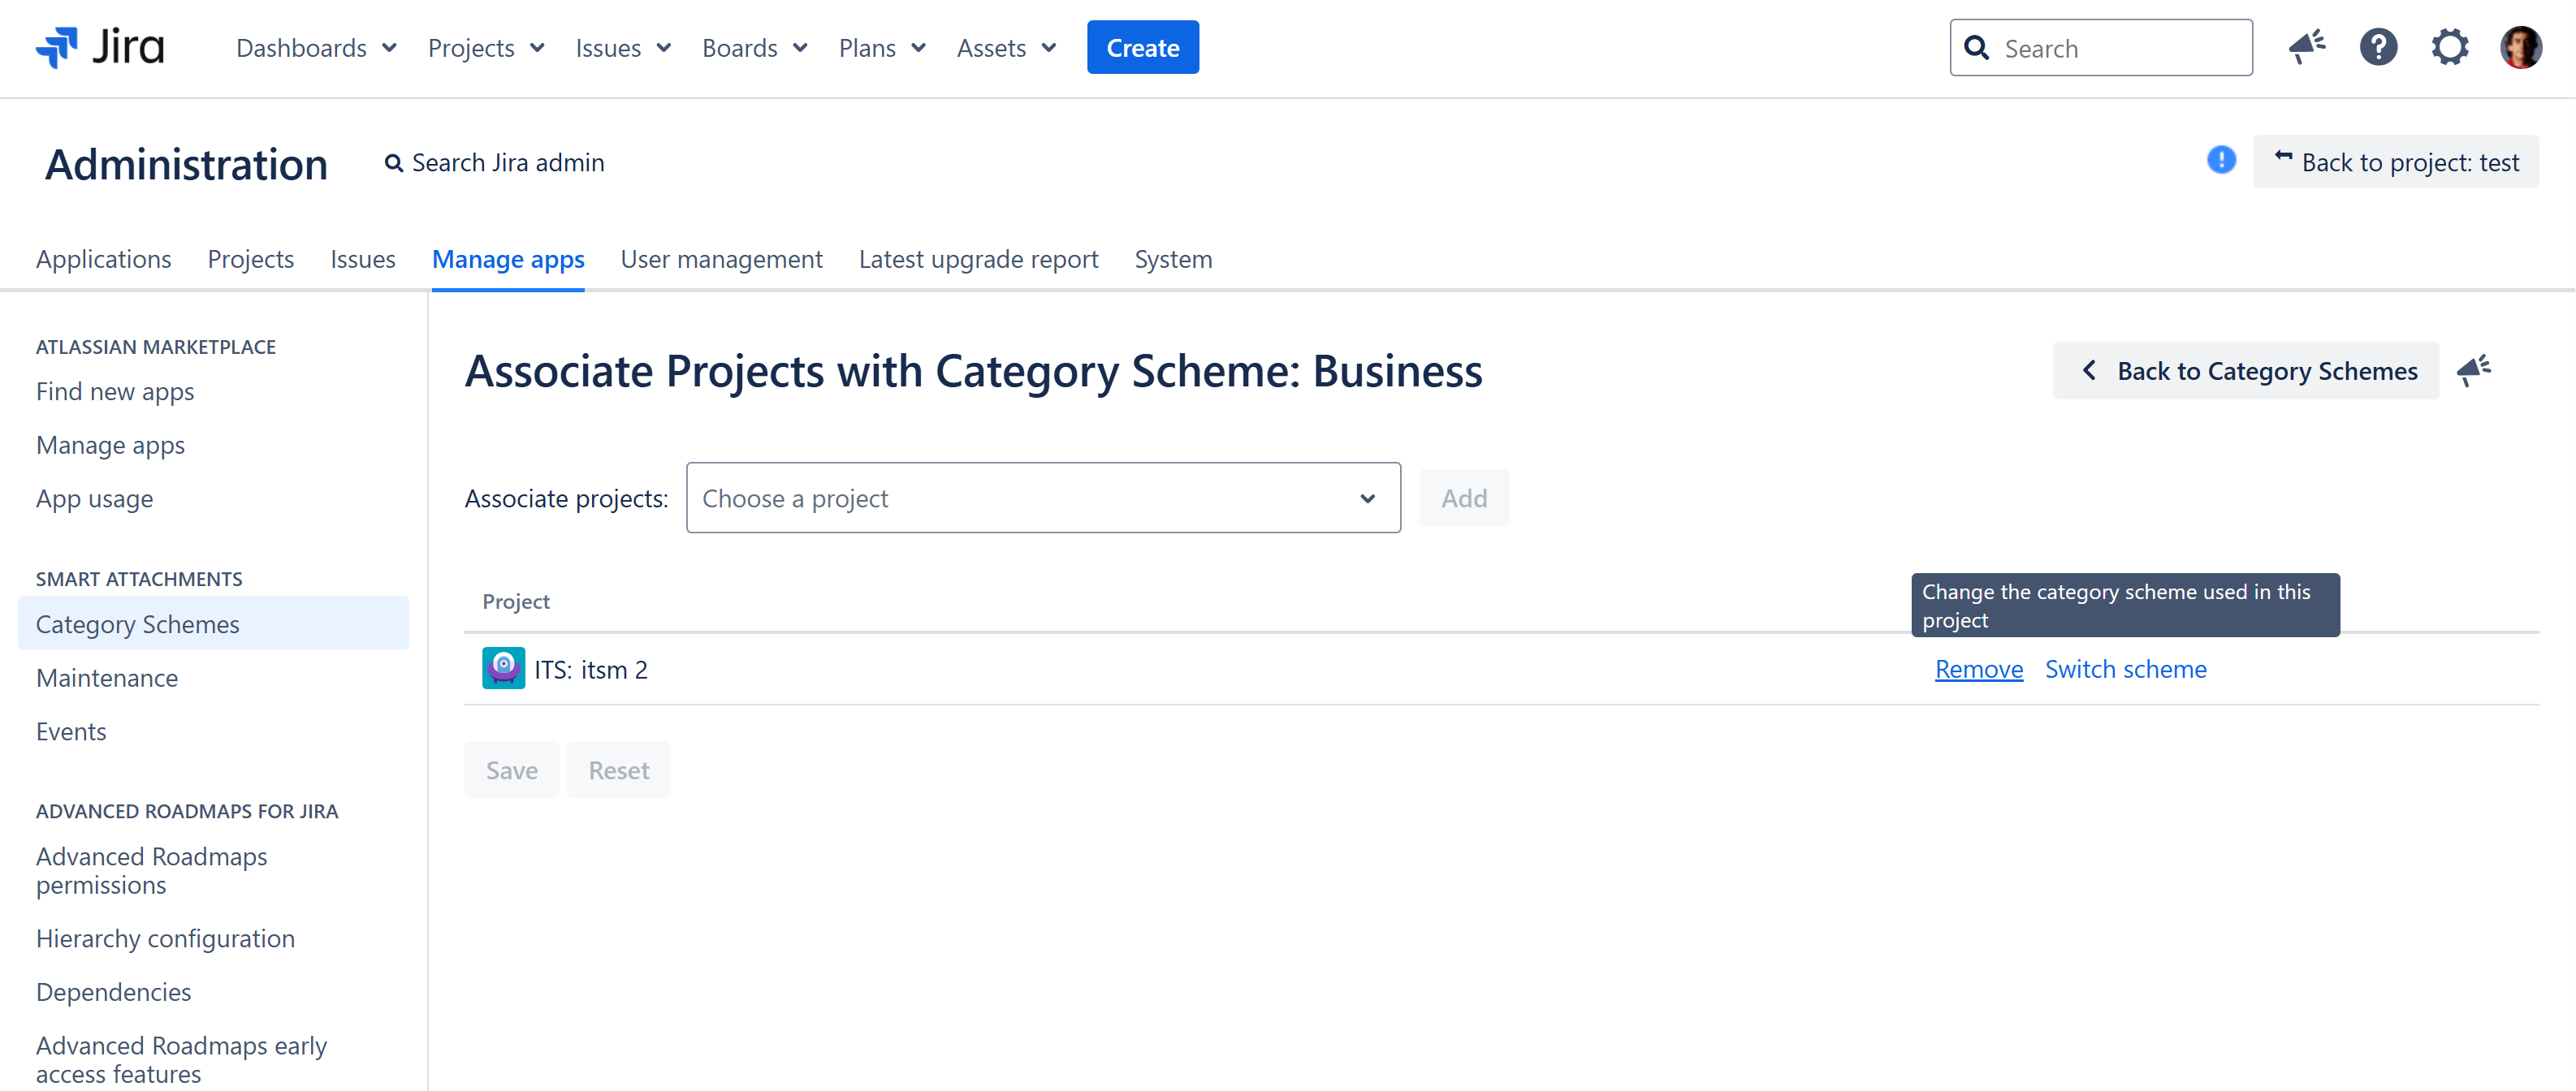Viewport: 2576px width, 1091px height.
Task: Expand the Dashboards menu
Action: [x=317, y=48]
